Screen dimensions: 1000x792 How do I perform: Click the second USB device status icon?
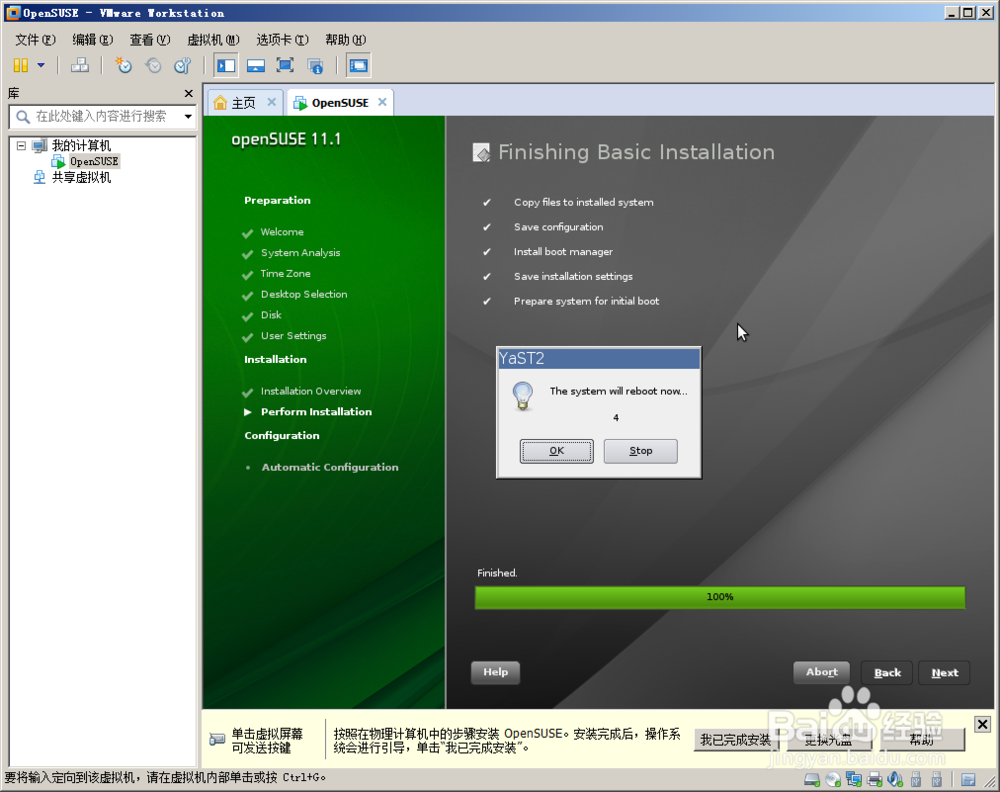[936, 779]
